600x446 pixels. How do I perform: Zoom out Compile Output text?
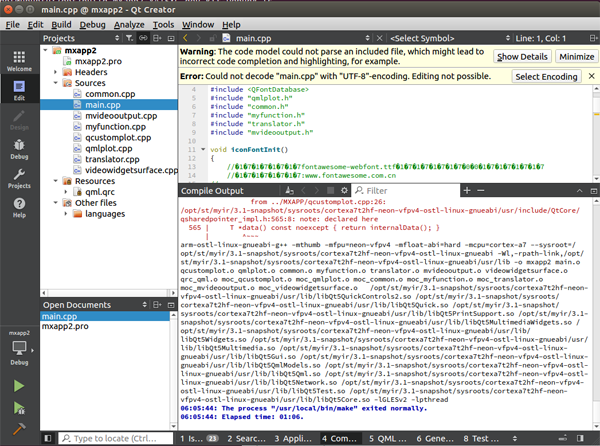point(481,190)
